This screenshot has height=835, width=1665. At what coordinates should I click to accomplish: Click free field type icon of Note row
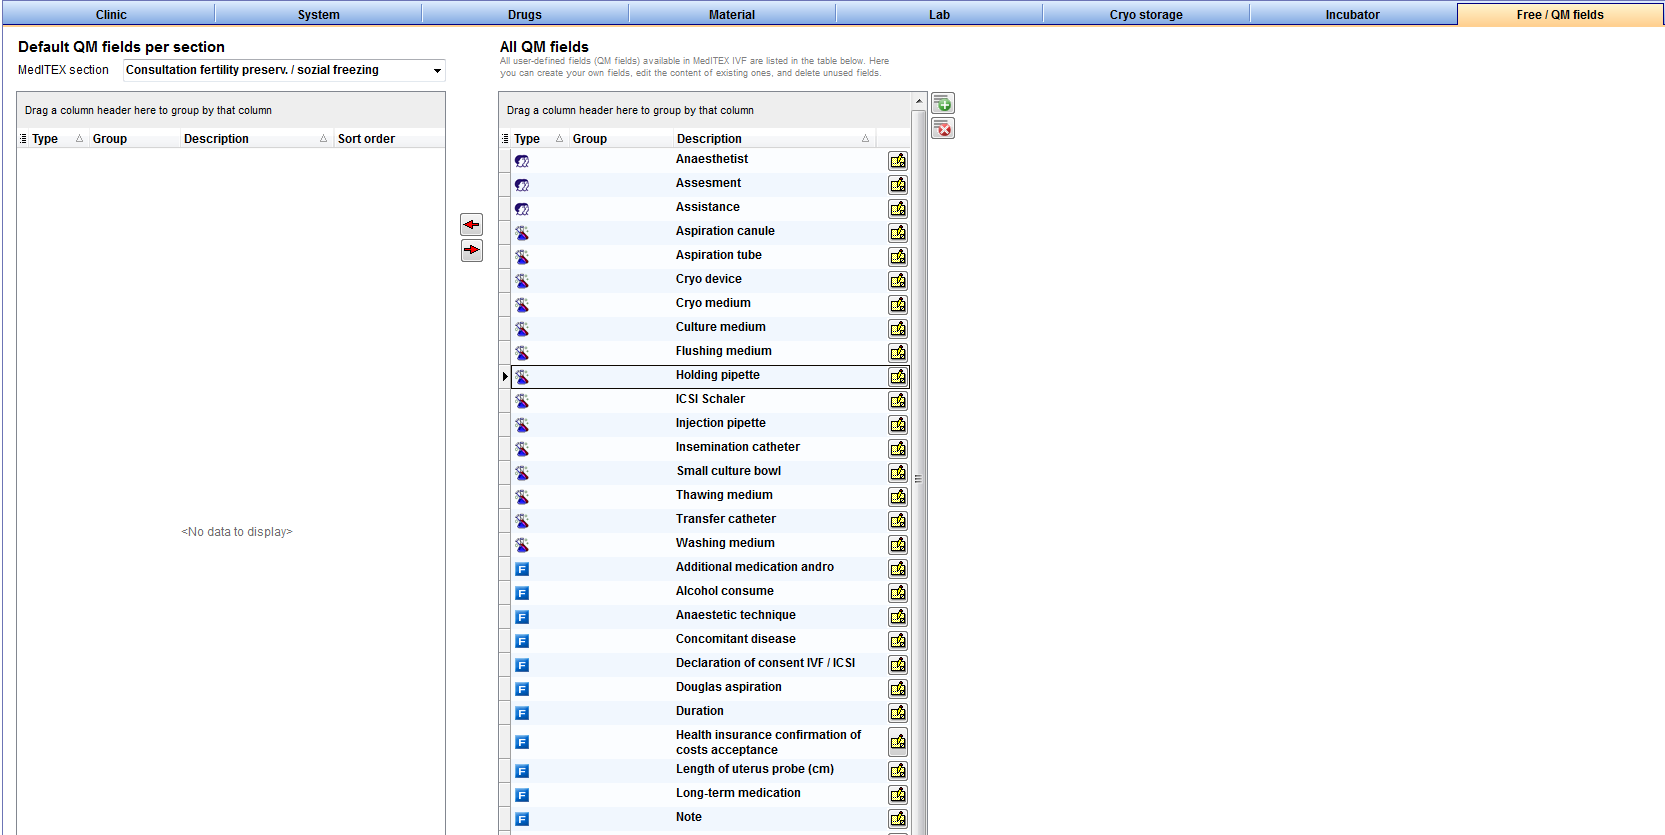click(x=522, y=819)
